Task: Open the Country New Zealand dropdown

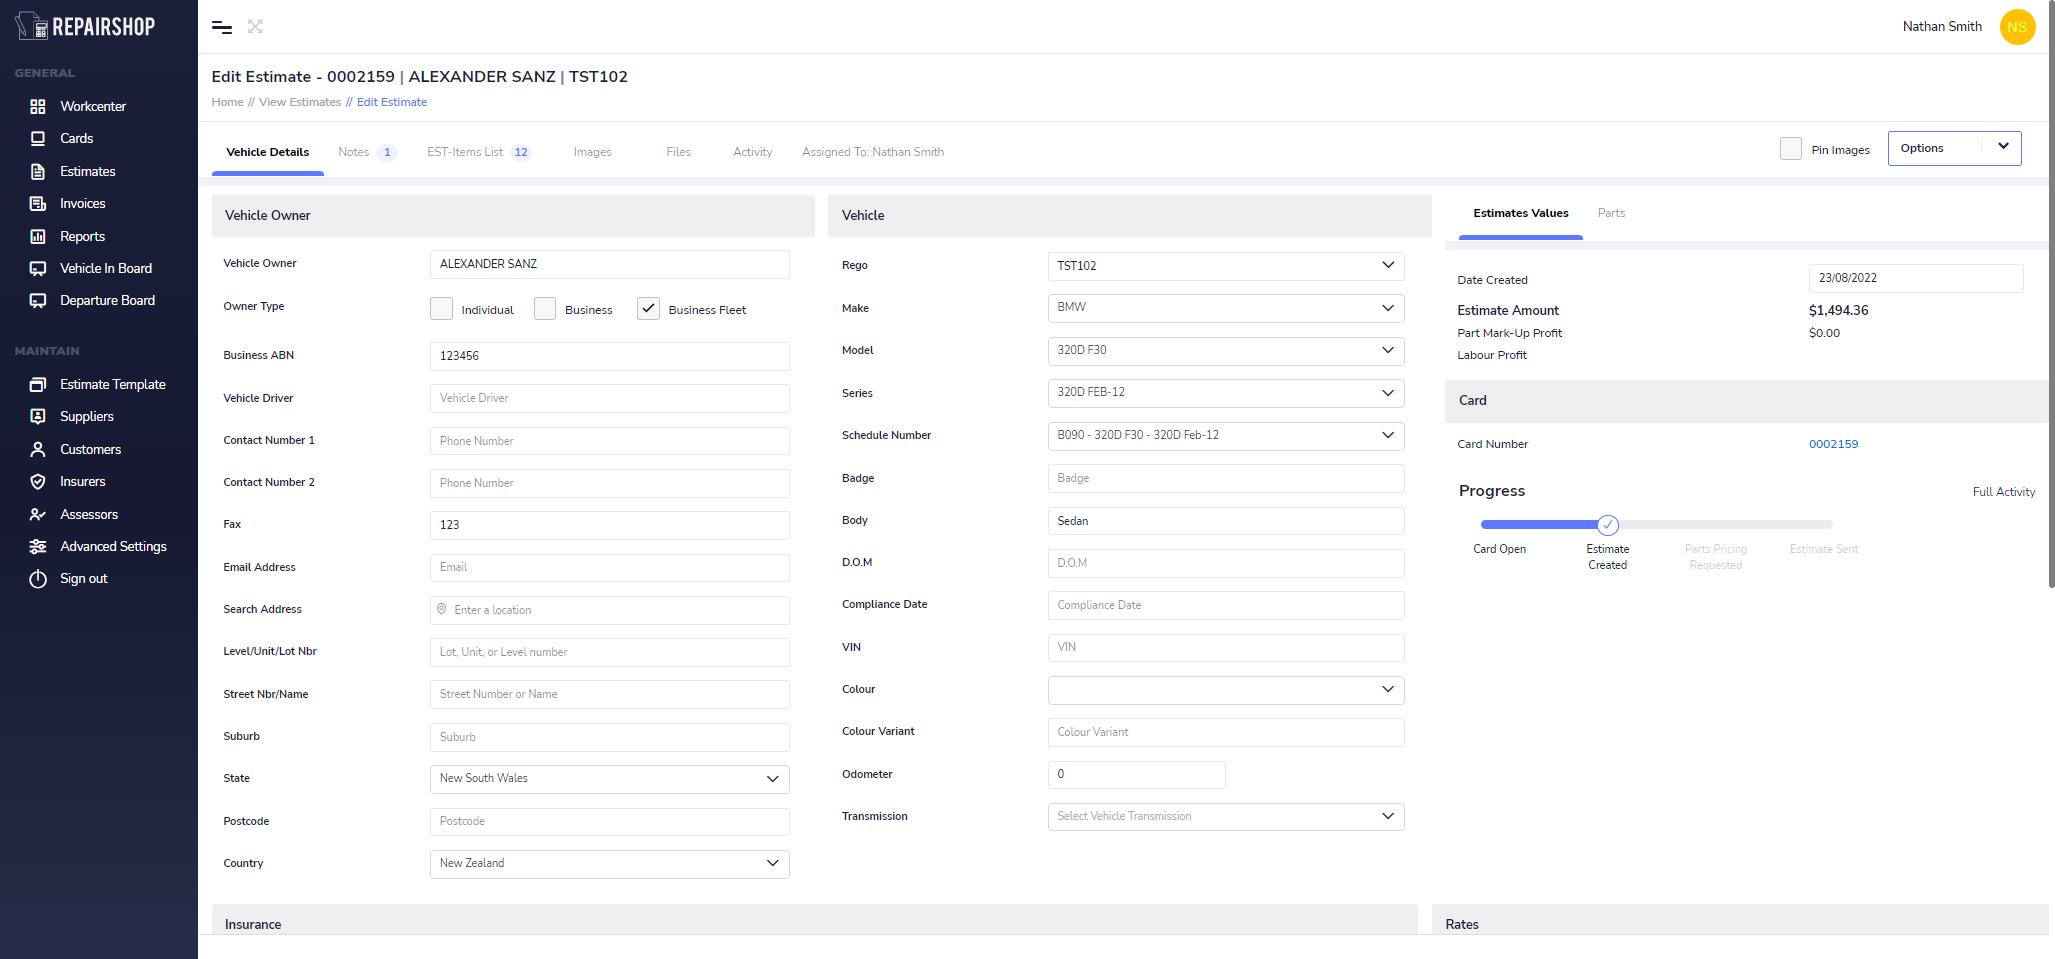Action: (x=610, y=863)
